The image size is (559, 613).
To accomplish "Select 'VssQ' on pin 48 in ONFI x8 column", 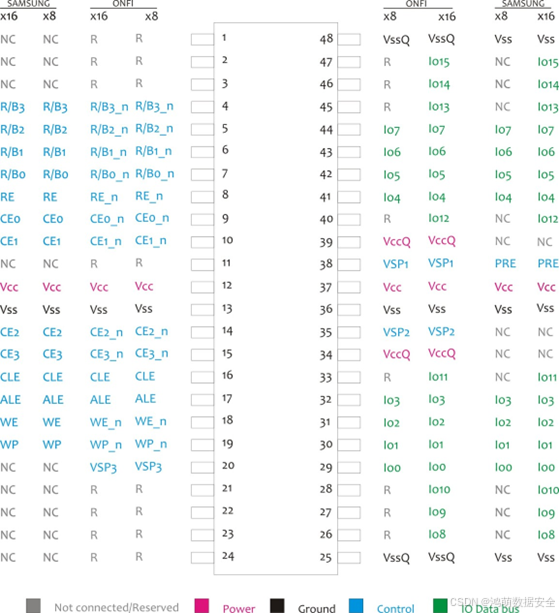I will pyautogui.click(x=396, y=40).
